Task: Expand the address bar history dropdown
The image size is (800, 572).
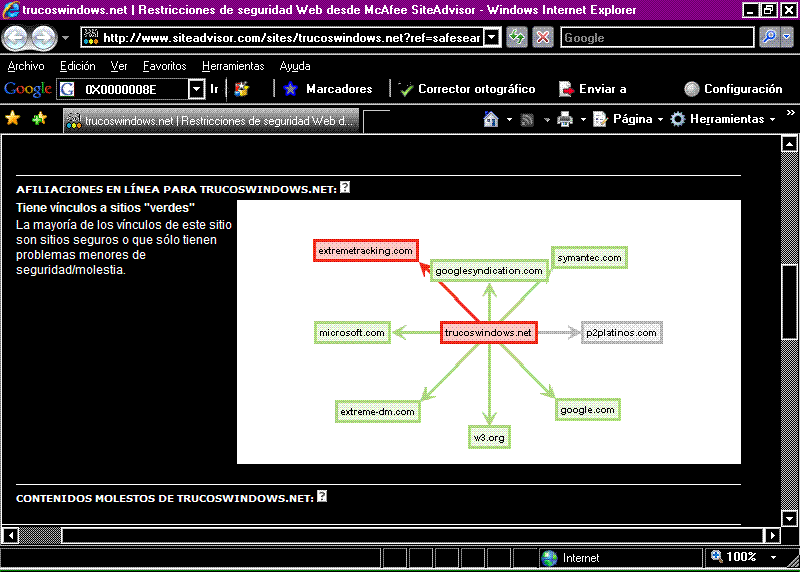Action: click(492, 37)
